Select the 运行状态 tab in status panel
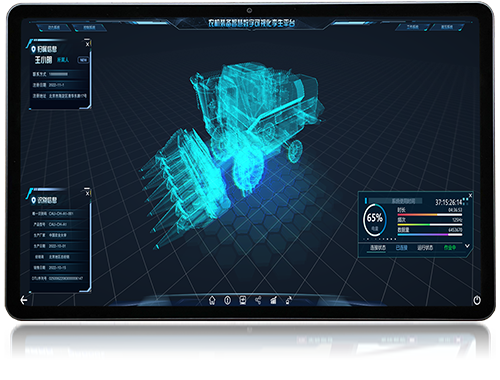500x380 pixels. click(425, 248)
